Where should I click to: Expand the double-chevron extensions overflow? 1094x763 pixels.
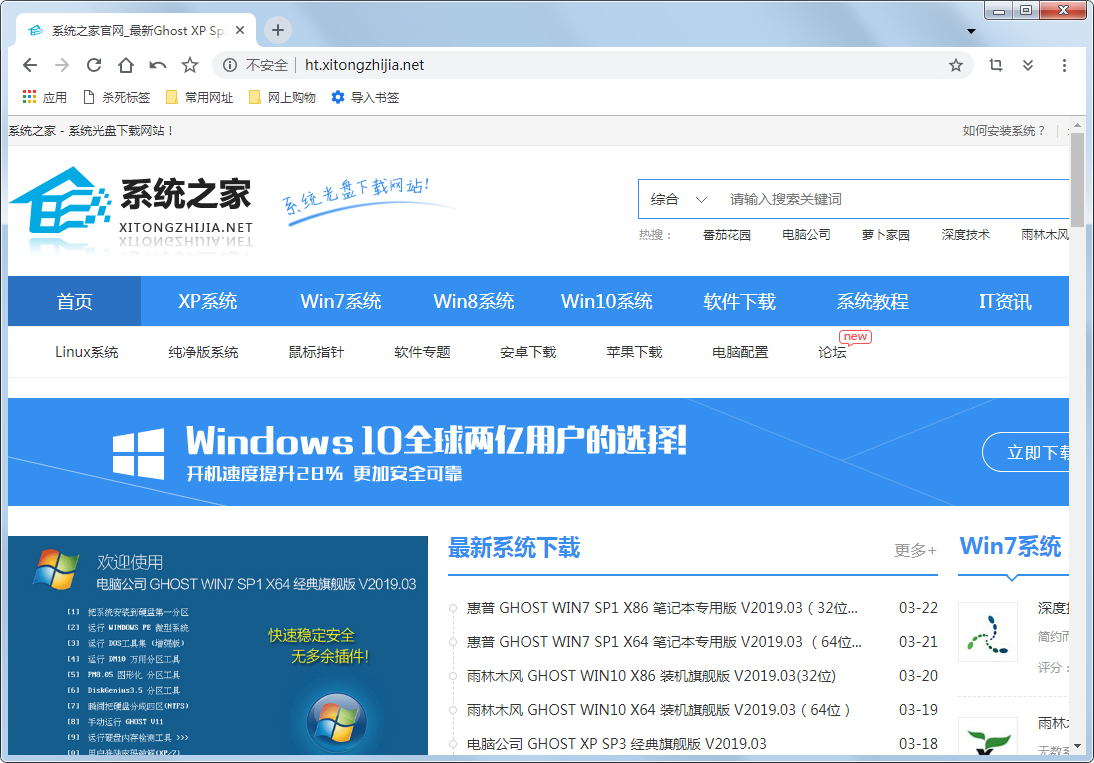[x=1028, y=65]
